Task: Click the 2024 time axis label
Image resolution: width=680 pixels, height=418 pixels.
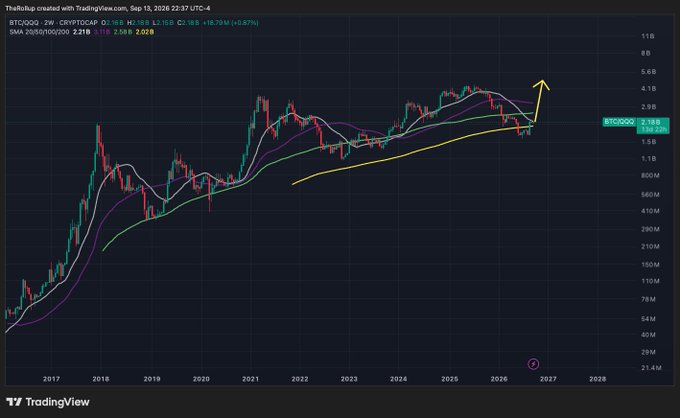Action: [x=399, y=379]
